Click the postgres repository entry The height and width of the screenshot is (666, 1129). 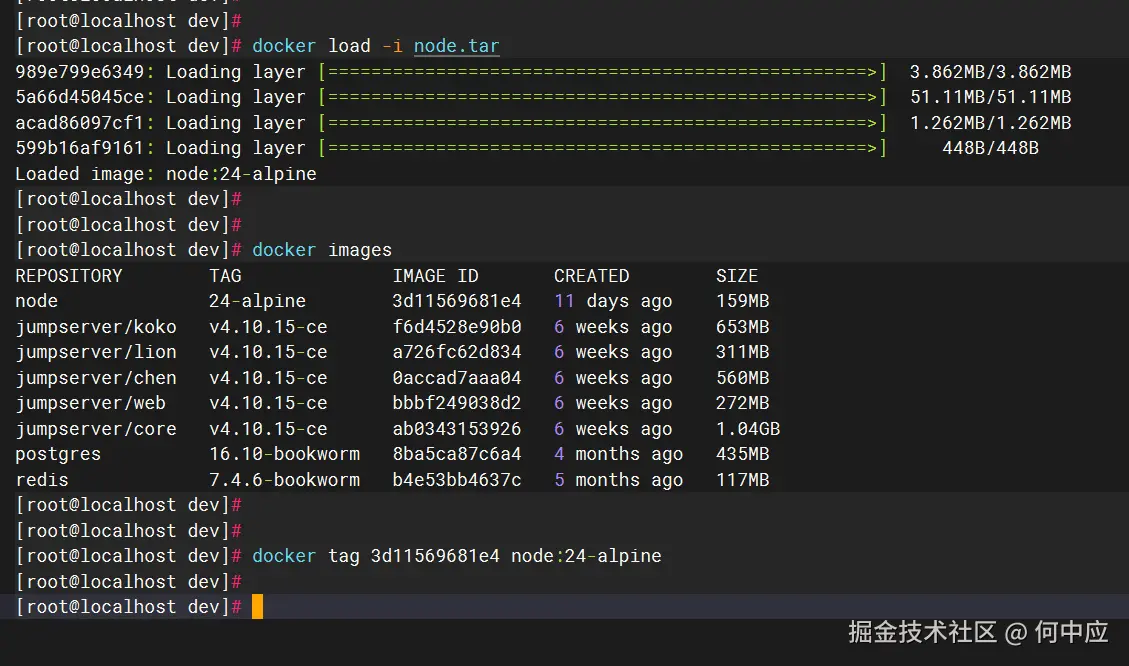click(x=58, y=454)
